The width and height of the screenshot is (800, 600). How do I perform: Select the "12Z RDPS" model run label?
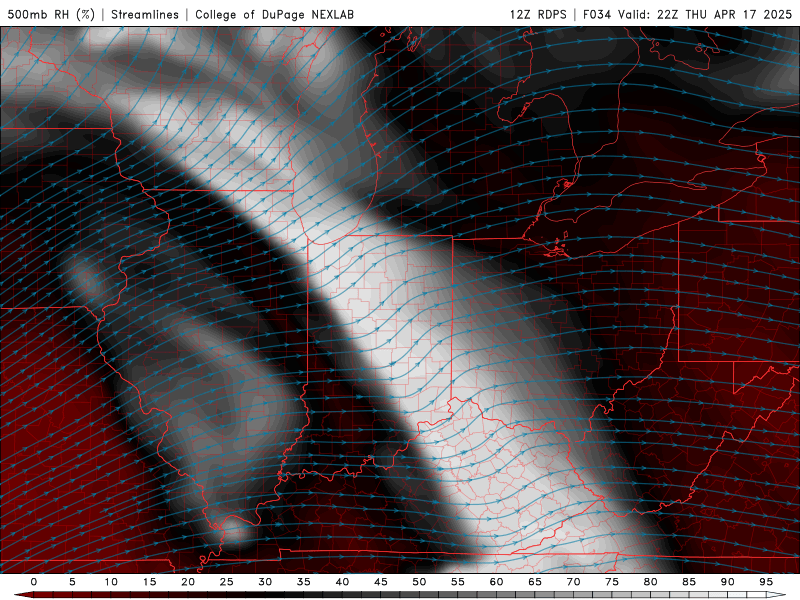[x=538, y=14]
